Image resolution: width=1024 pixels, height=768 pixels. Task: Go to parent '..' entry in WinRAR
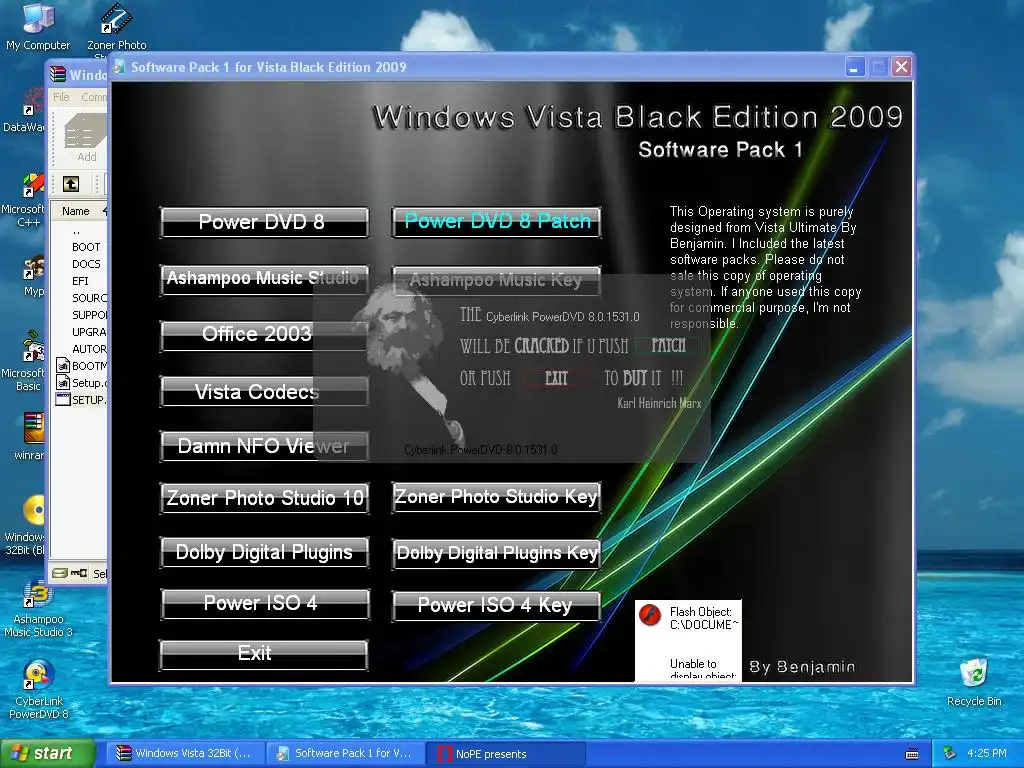click(x=76, y=231)
